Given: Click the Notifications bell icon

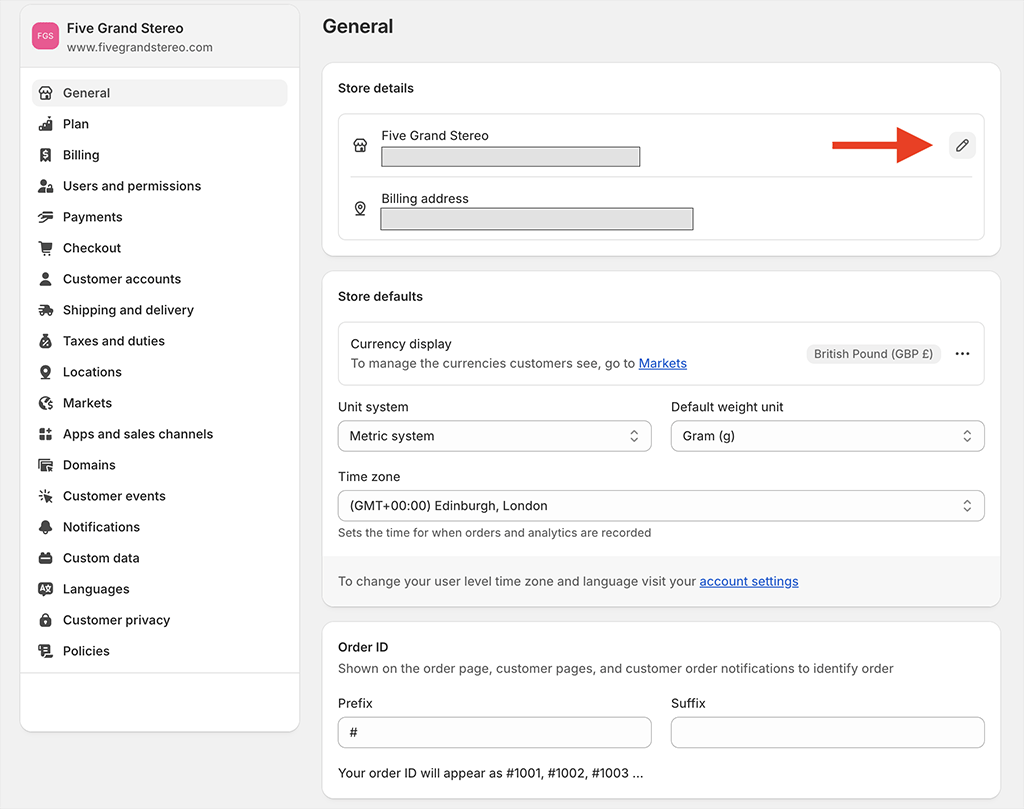Looking at the screenshot, I should (45, 527).
